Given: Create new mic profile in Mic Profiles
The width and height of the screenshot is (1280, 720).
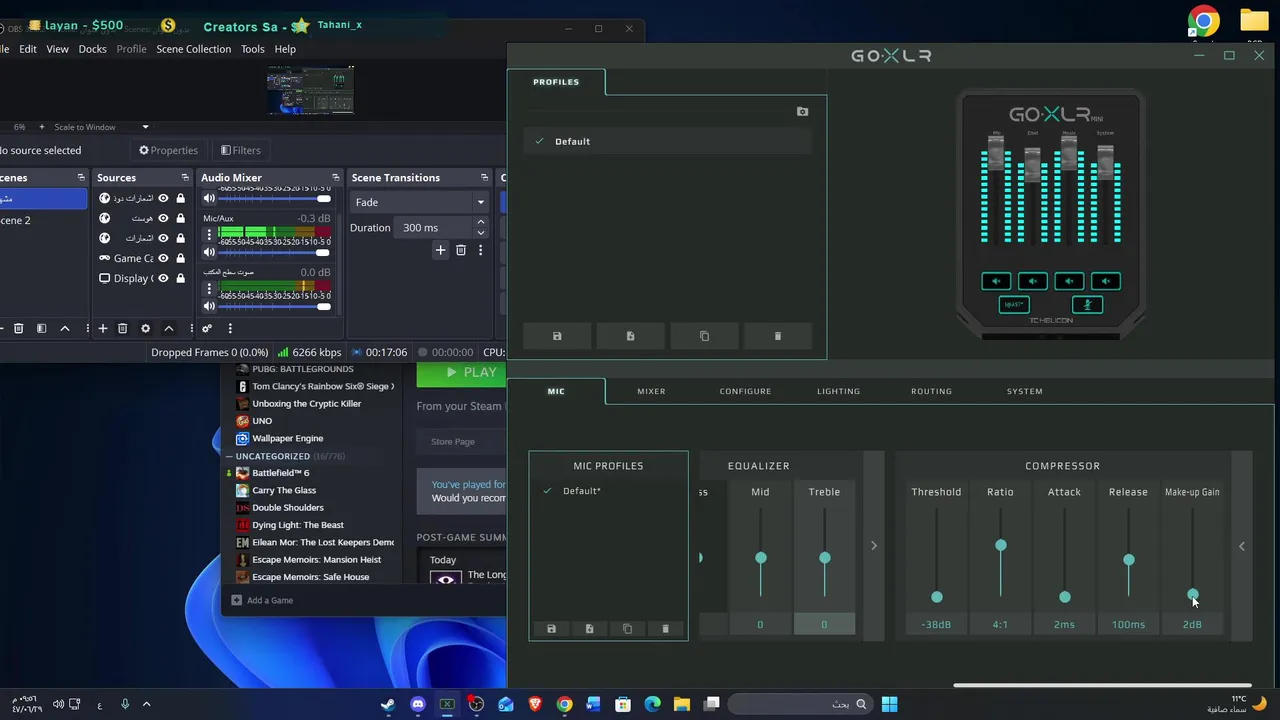Looking at the screenshot, I should coord(589,629).
